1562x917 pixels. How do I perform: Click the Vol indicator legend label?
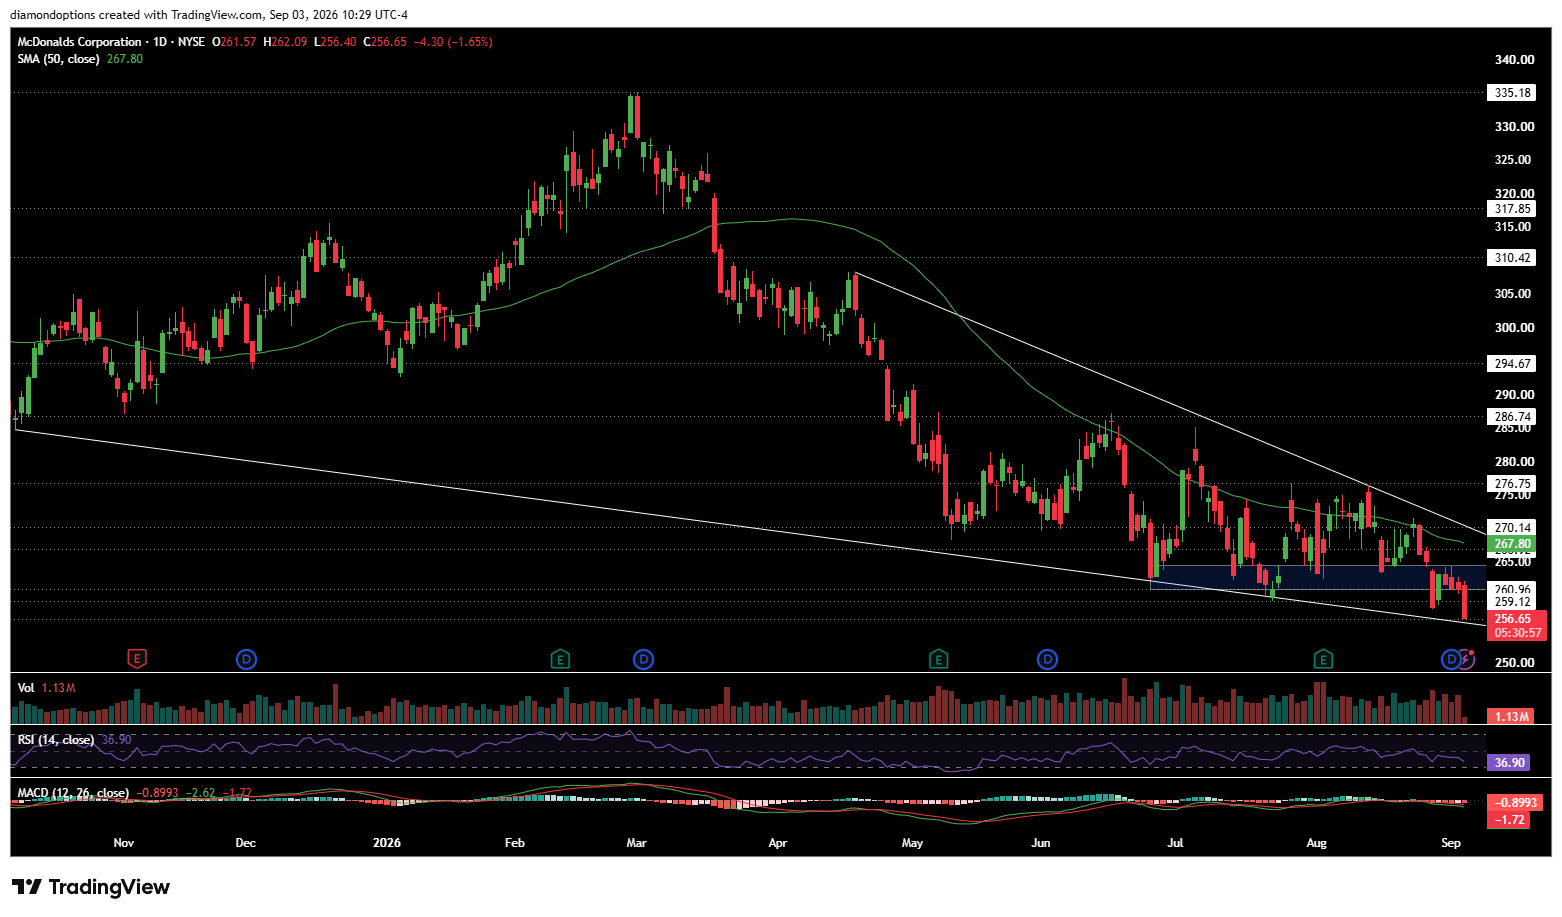[x=26, y=688]
